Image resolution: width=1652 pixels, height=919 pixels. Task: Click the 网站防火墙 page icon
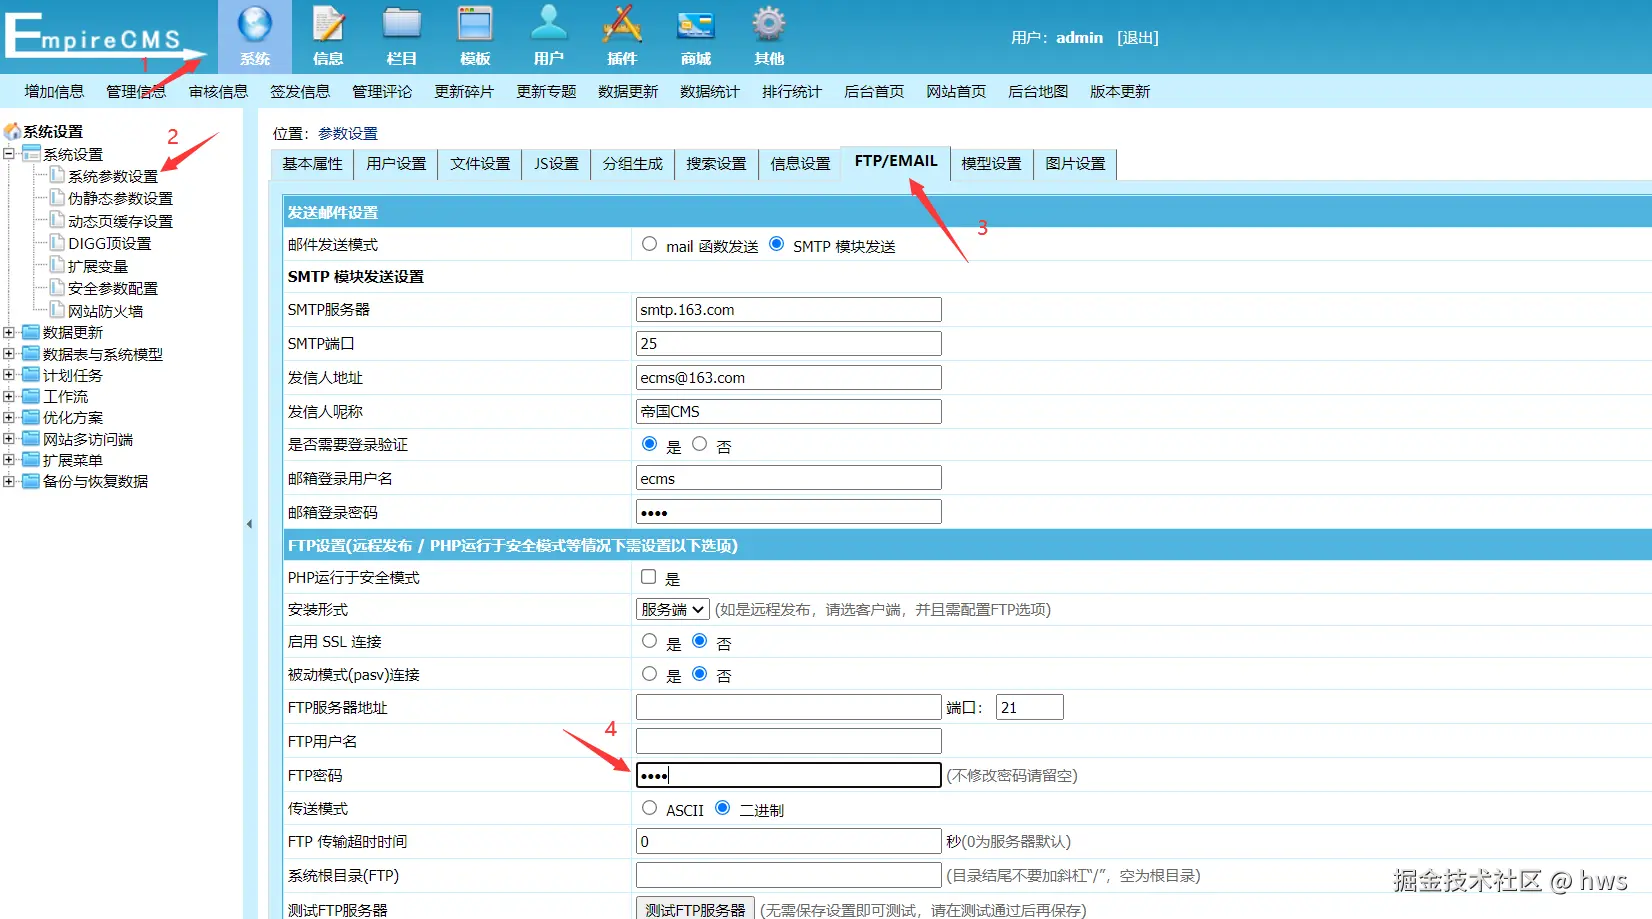click(57, 310)
